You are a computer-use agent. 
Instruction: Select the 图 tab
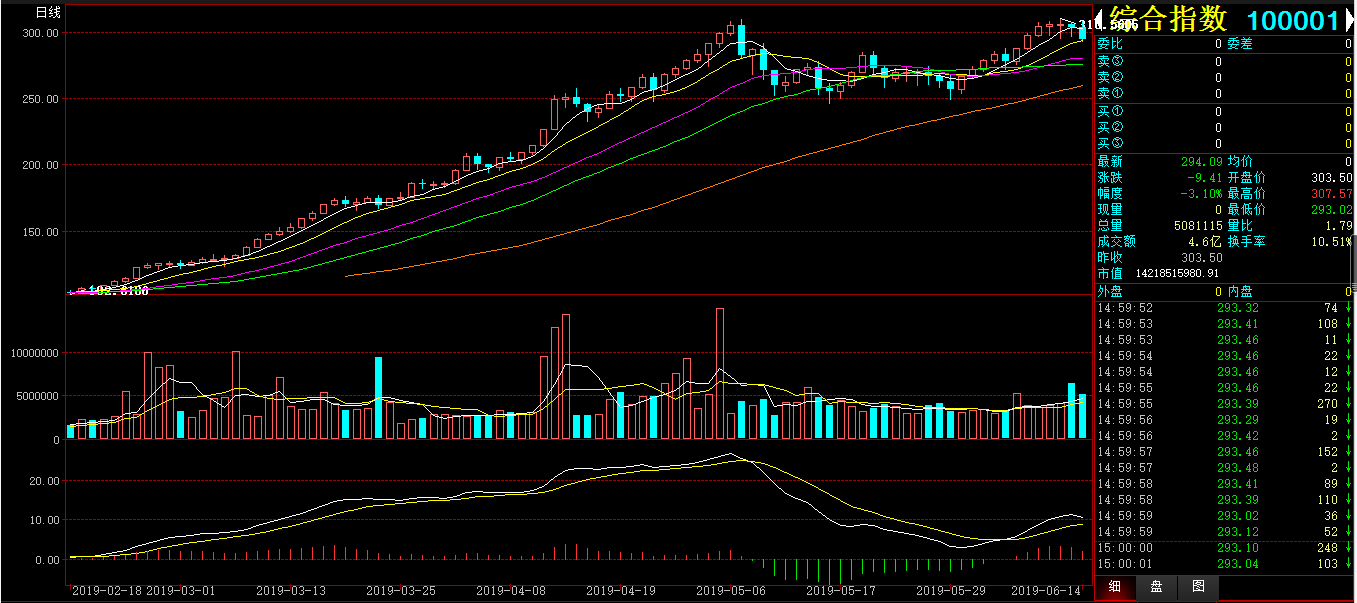1198,588
